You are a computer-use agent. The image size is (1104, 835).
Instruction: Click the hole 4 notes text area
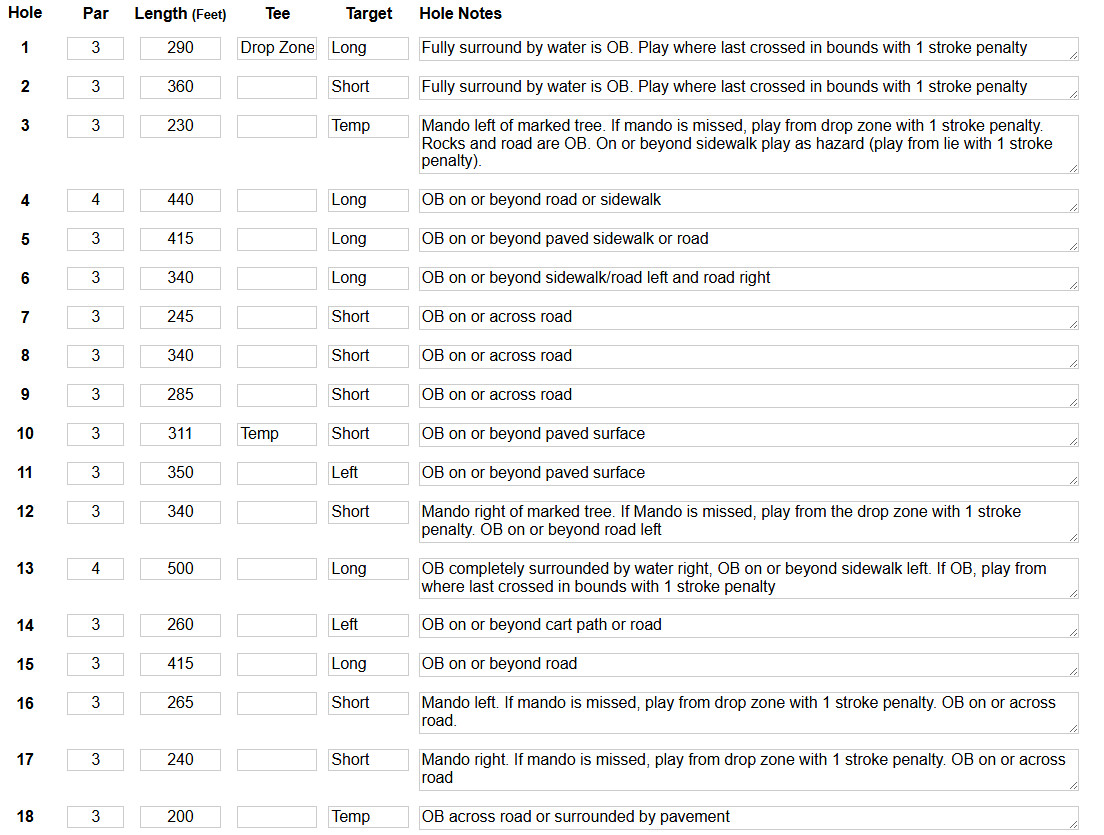748,201
